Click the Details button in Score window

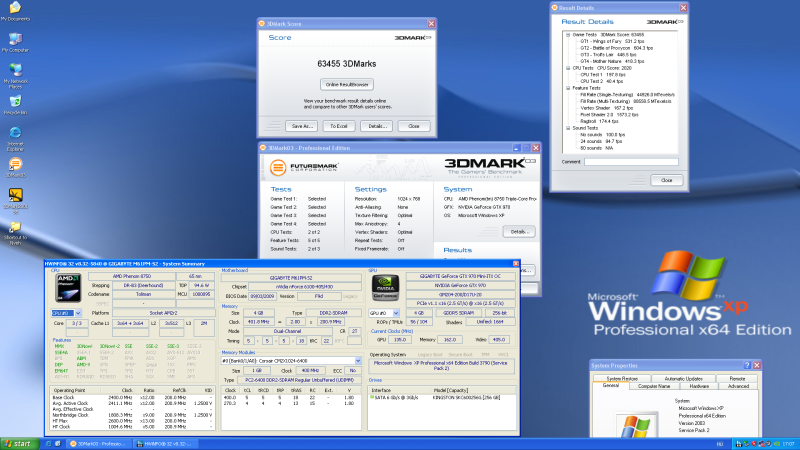(x=377, y=126)
